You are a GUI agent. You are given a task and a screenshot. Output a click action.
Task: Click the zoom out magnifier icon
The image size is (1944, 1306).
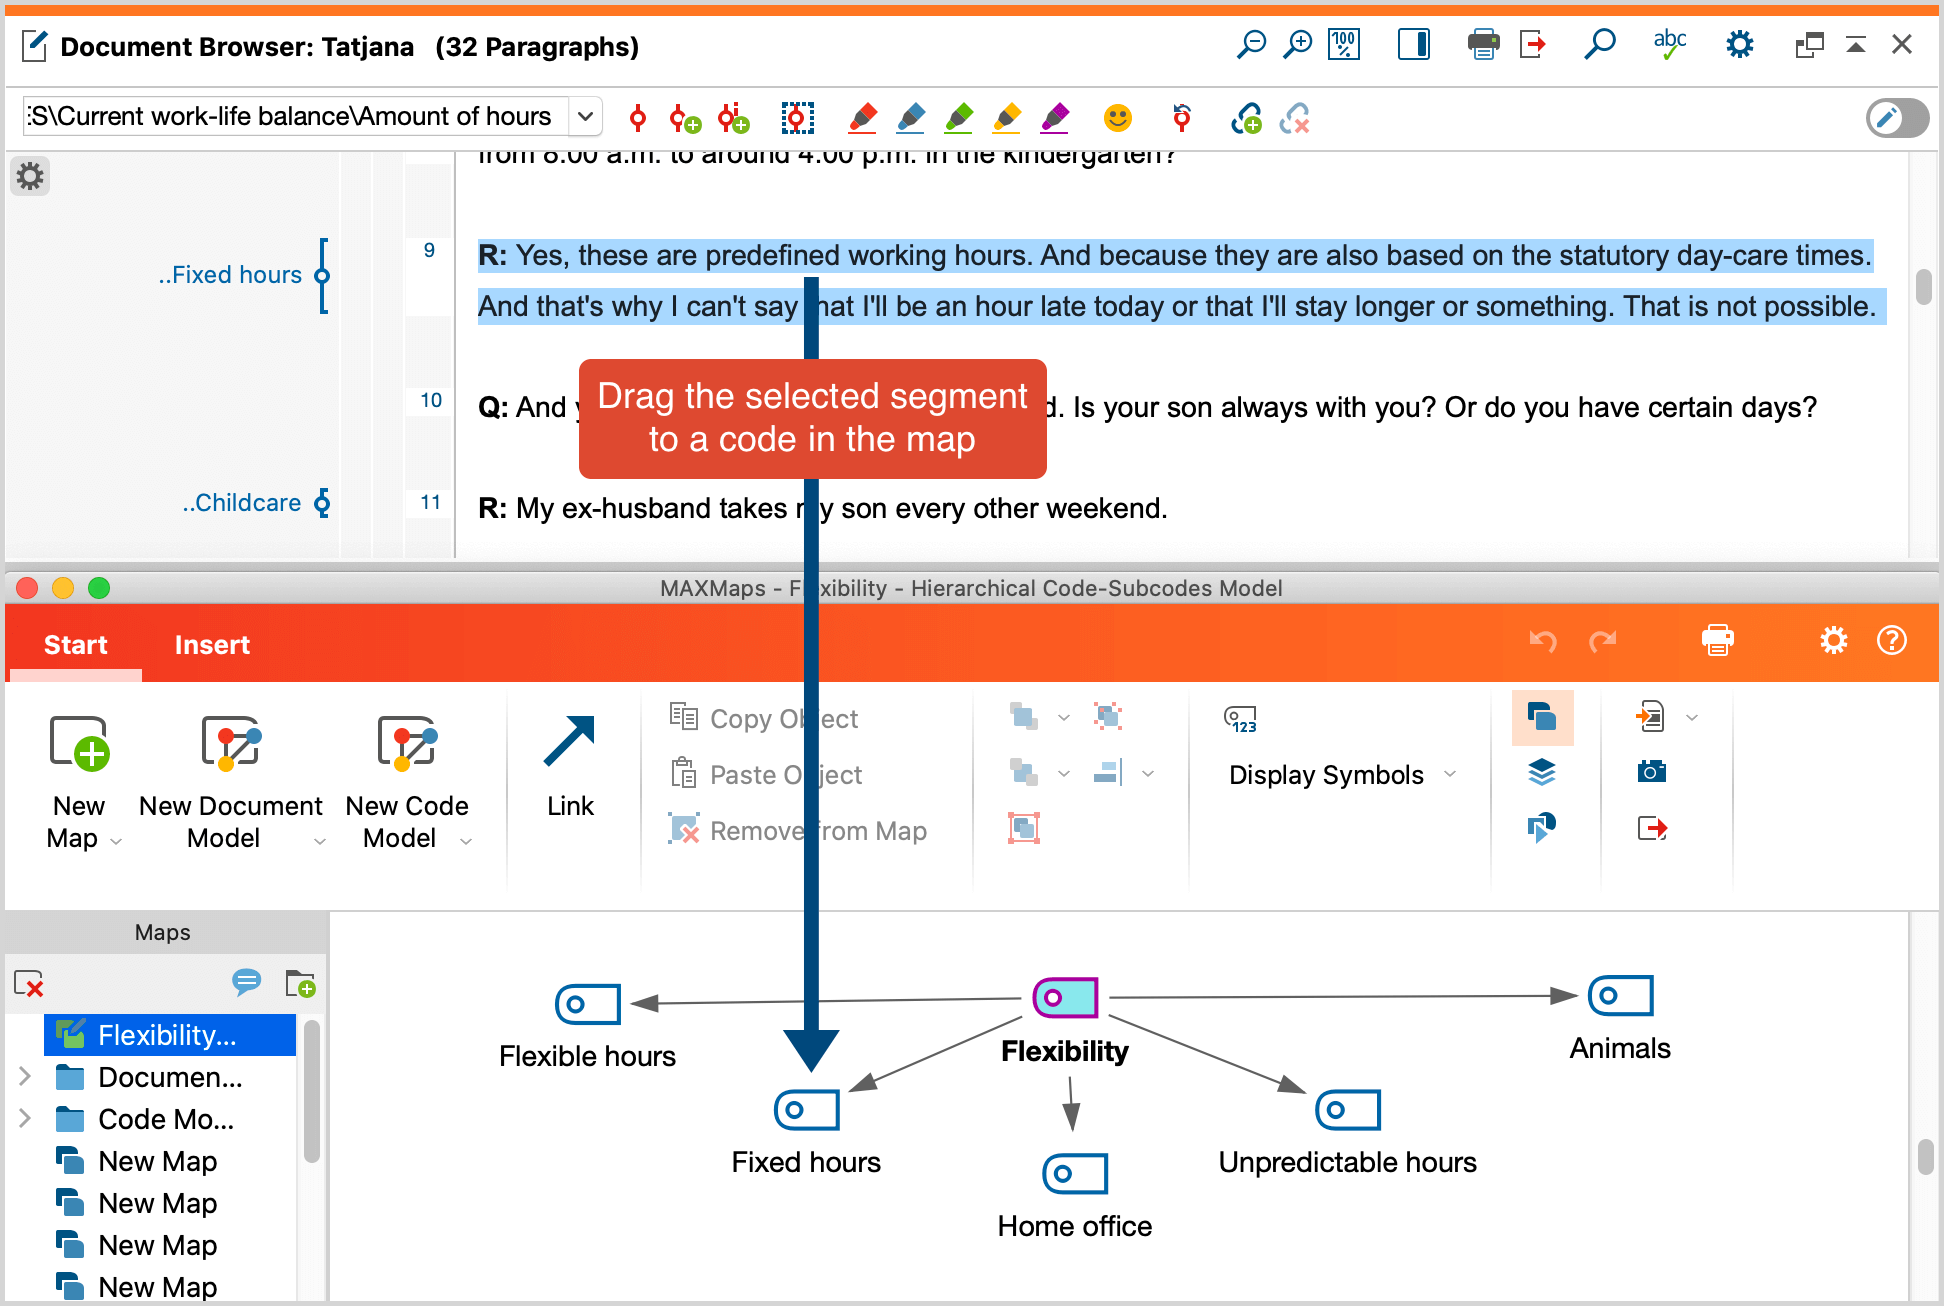point(1251,45)
